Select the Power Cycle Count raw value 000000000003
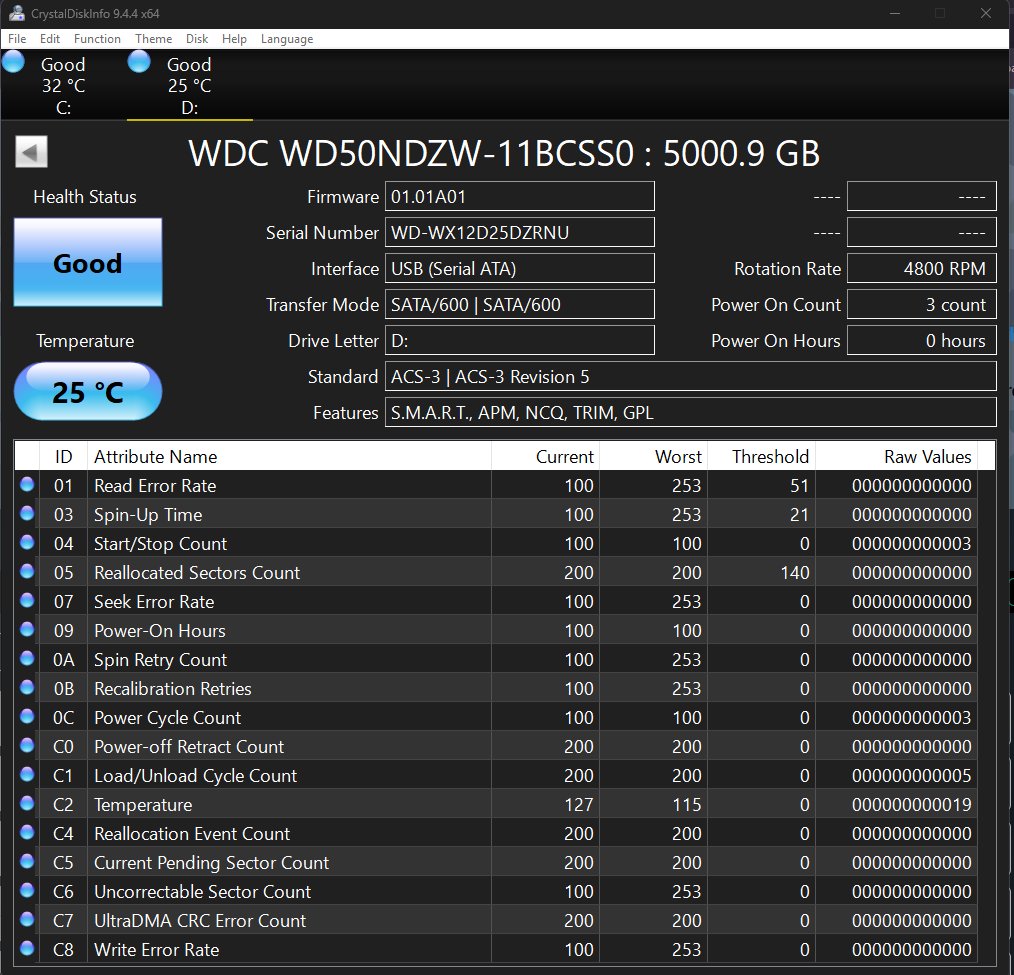The width and height of the screenshot is (1014, 975). pos(911,718)
